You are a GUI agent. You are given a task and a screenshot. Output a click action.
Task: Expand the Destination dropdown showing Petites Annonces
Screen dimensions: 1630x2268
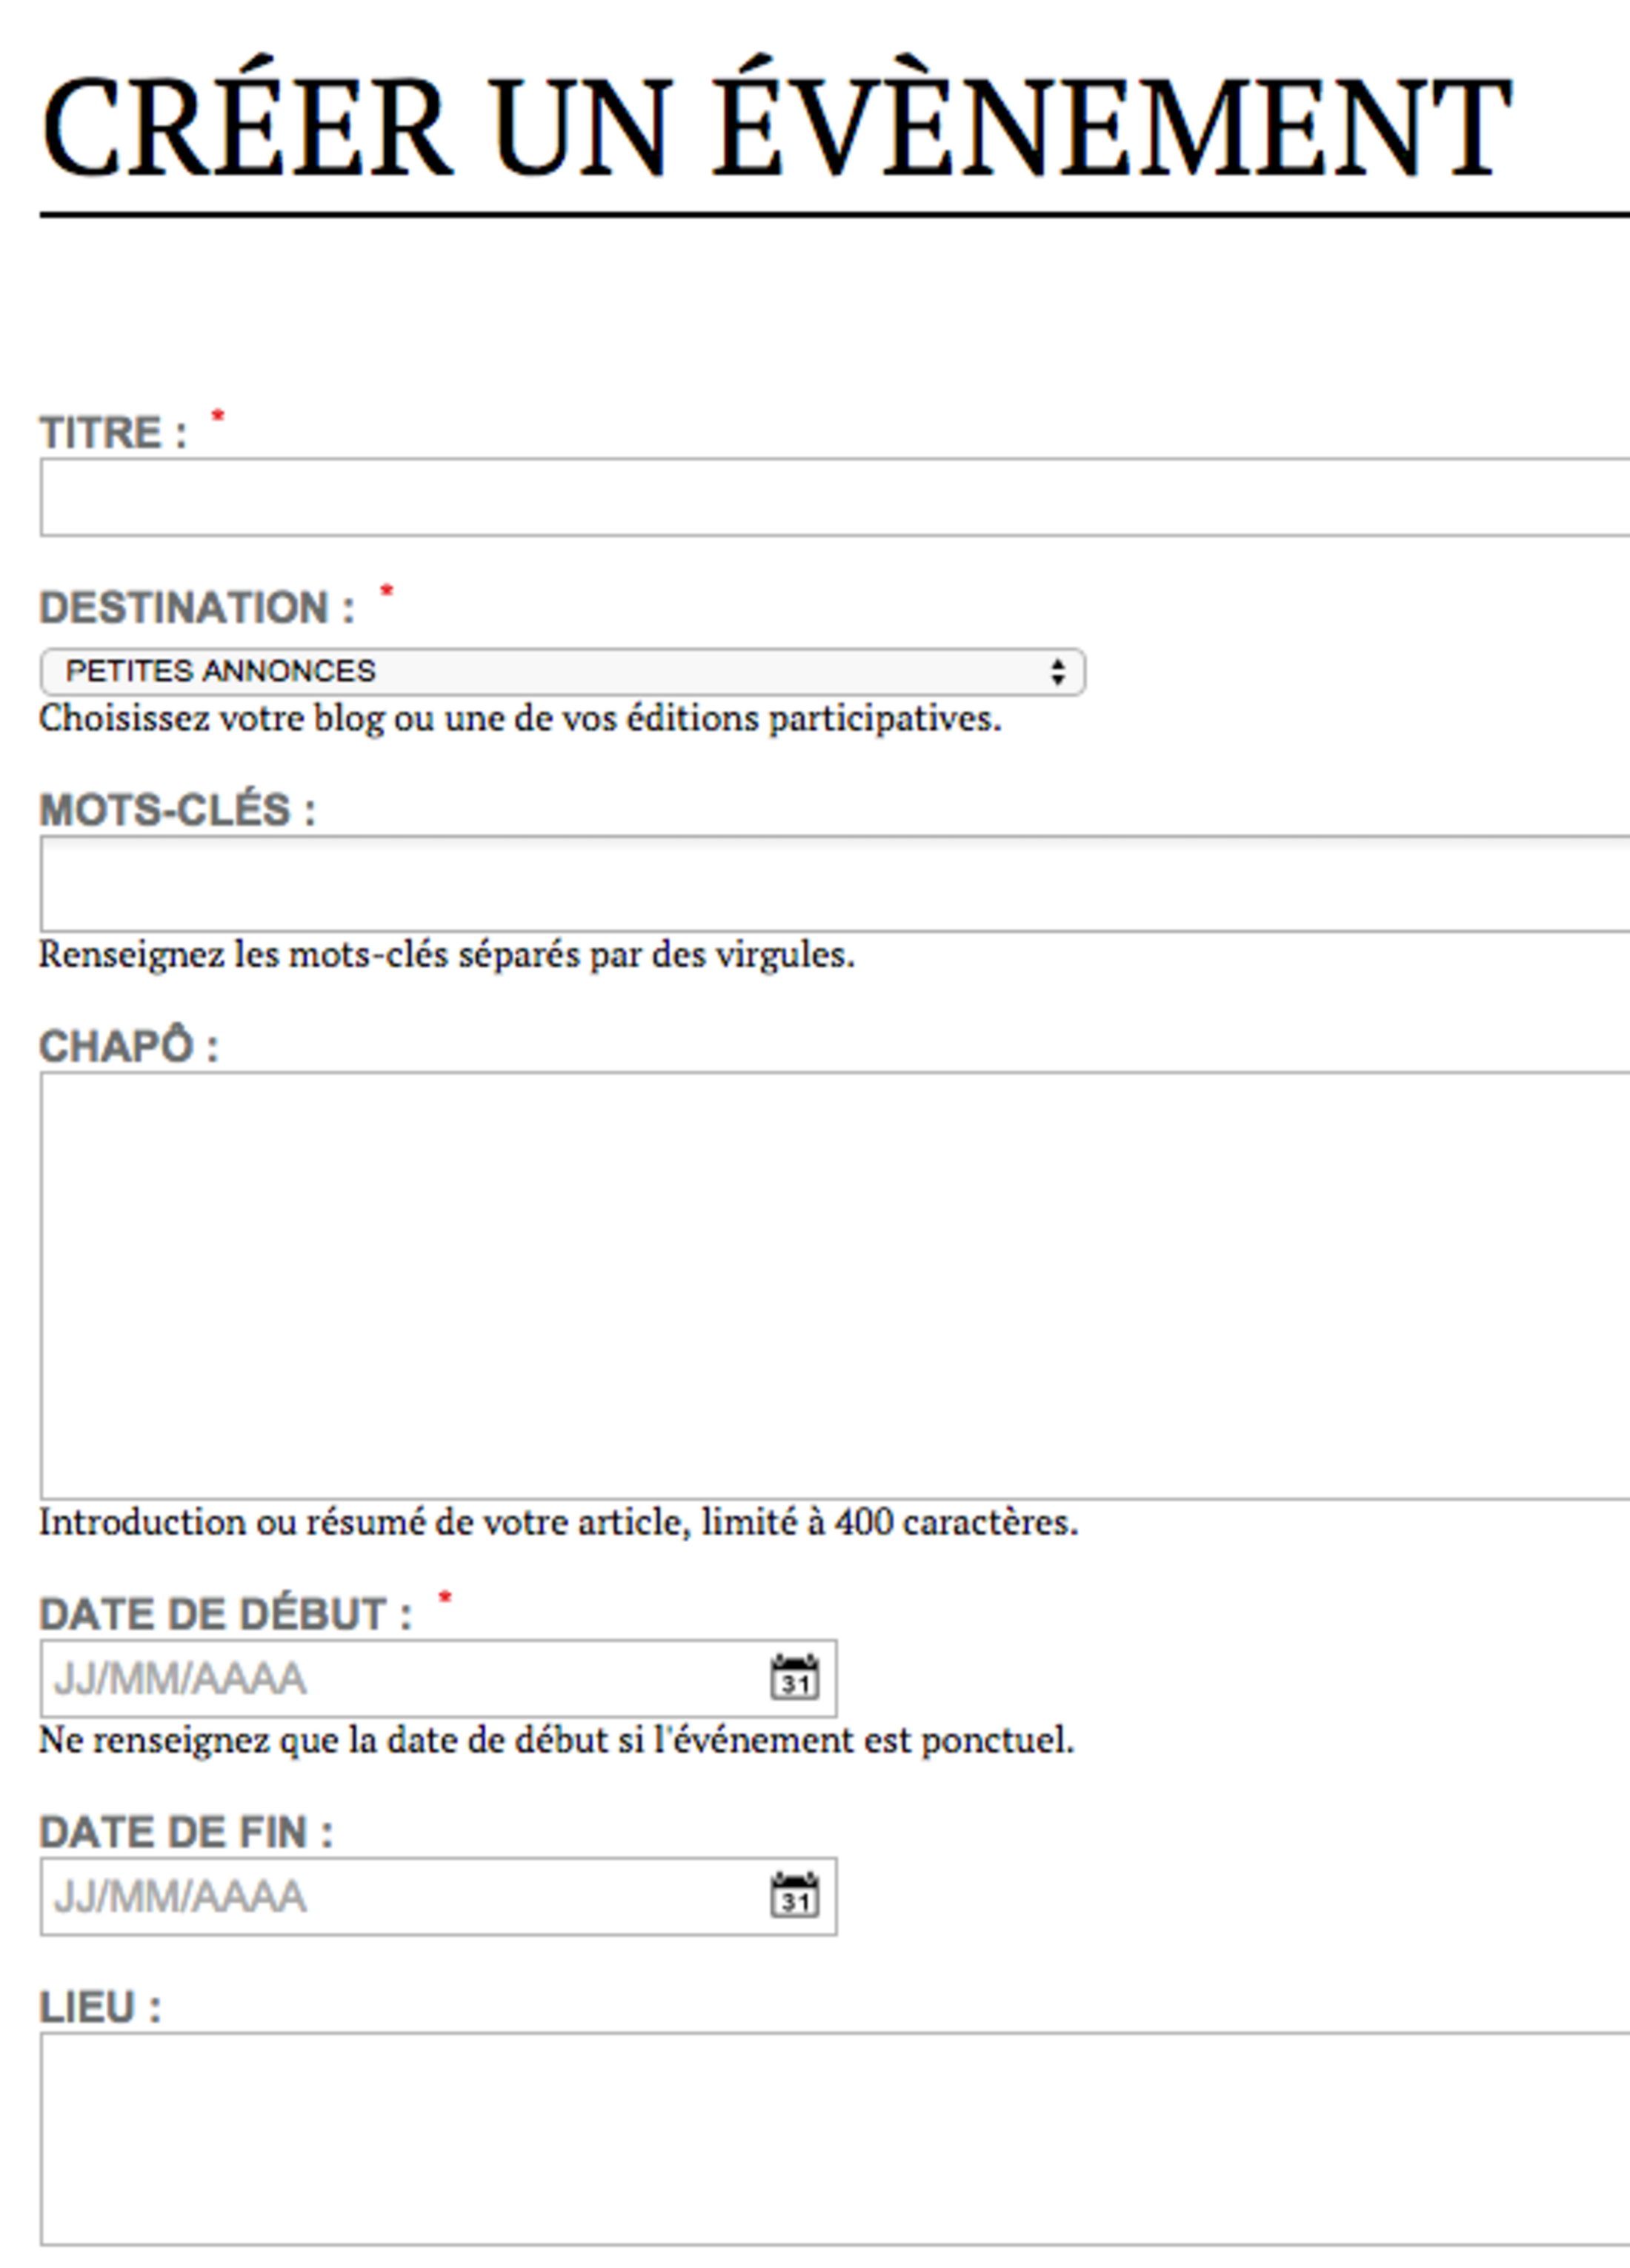[x=562, y=671]
